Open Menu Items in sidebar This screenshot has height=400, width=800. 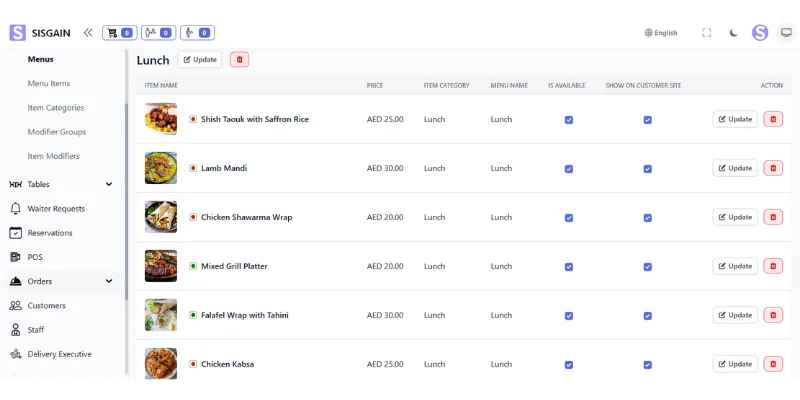pos(49,83)
